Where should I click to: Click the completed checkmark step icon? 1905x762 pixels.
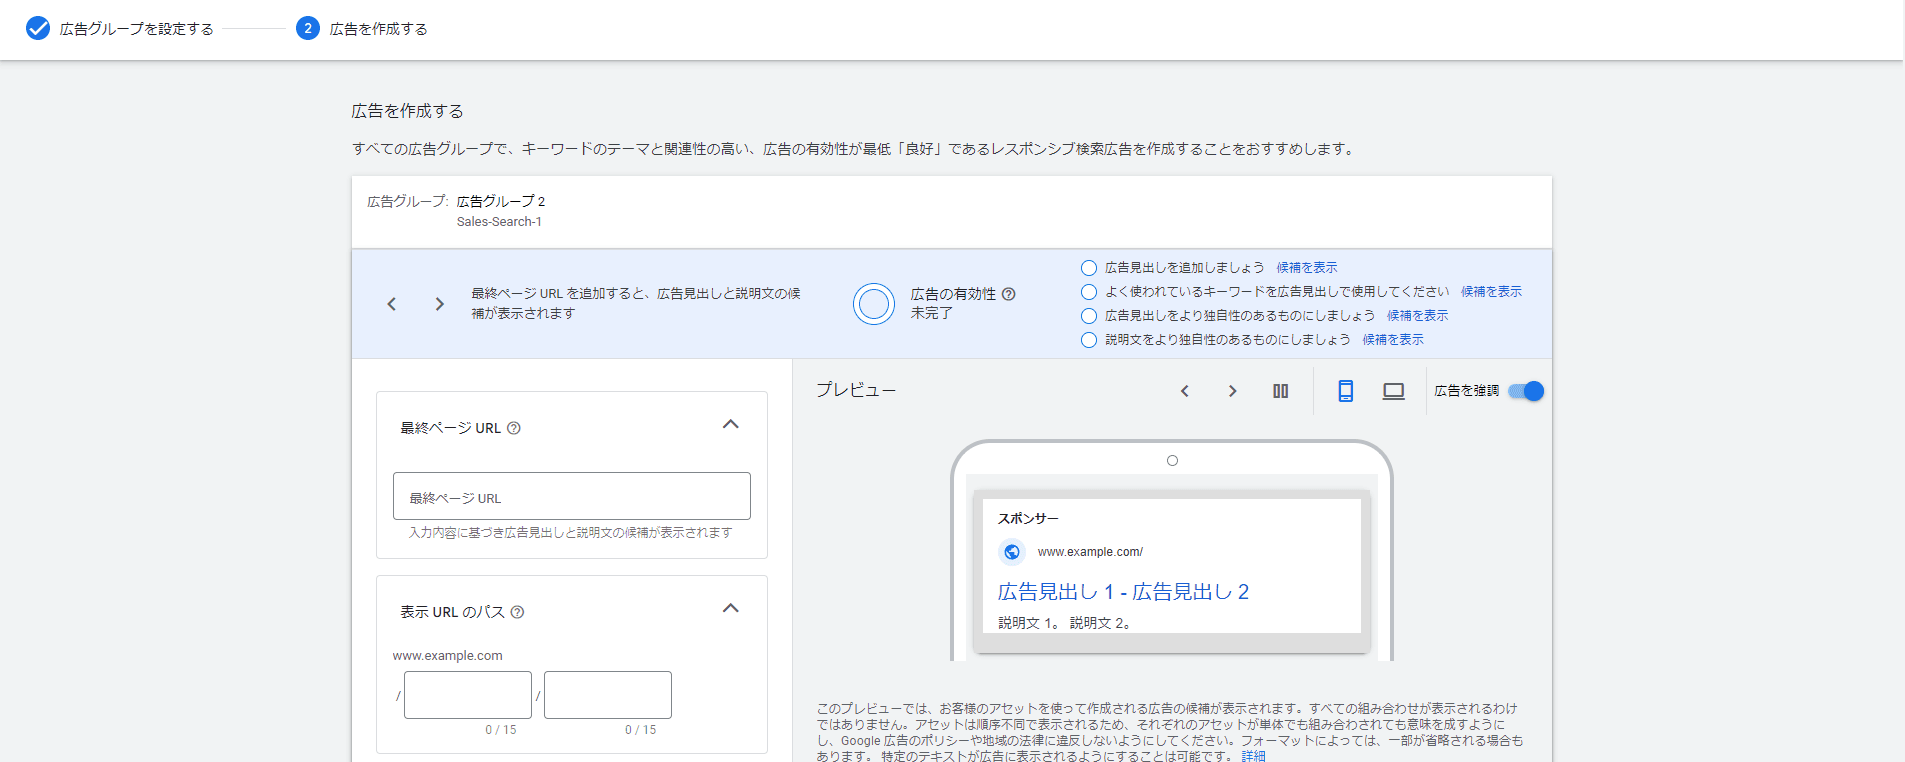pyautogui.click(x=38, y=28)
